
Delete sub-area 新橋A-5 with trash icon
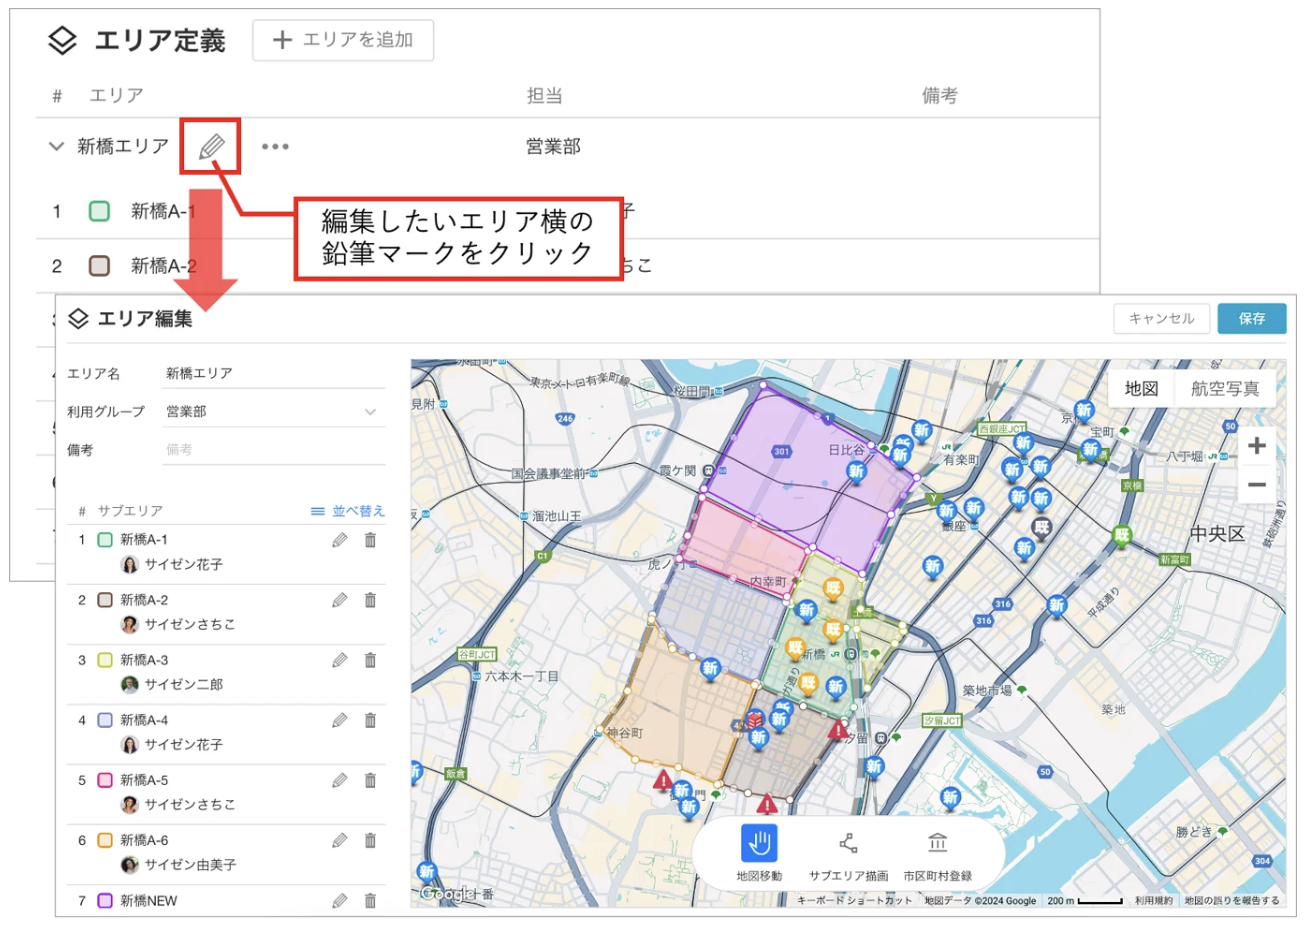[x=370, y=780]
